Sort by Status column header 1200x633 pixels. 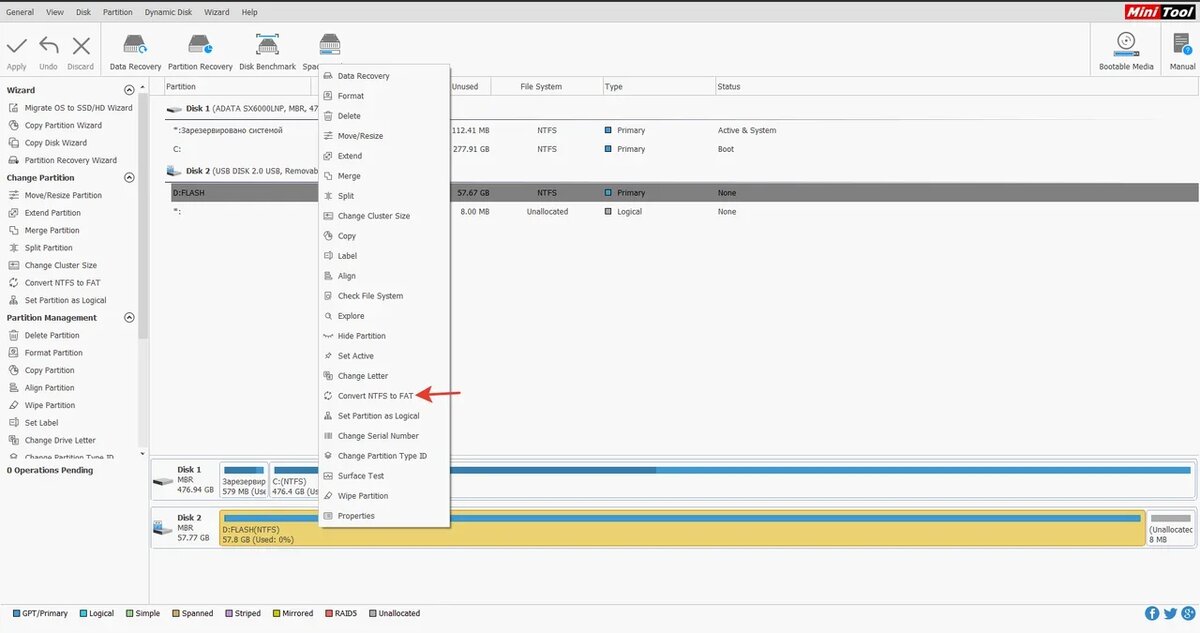tap(728, 87)
